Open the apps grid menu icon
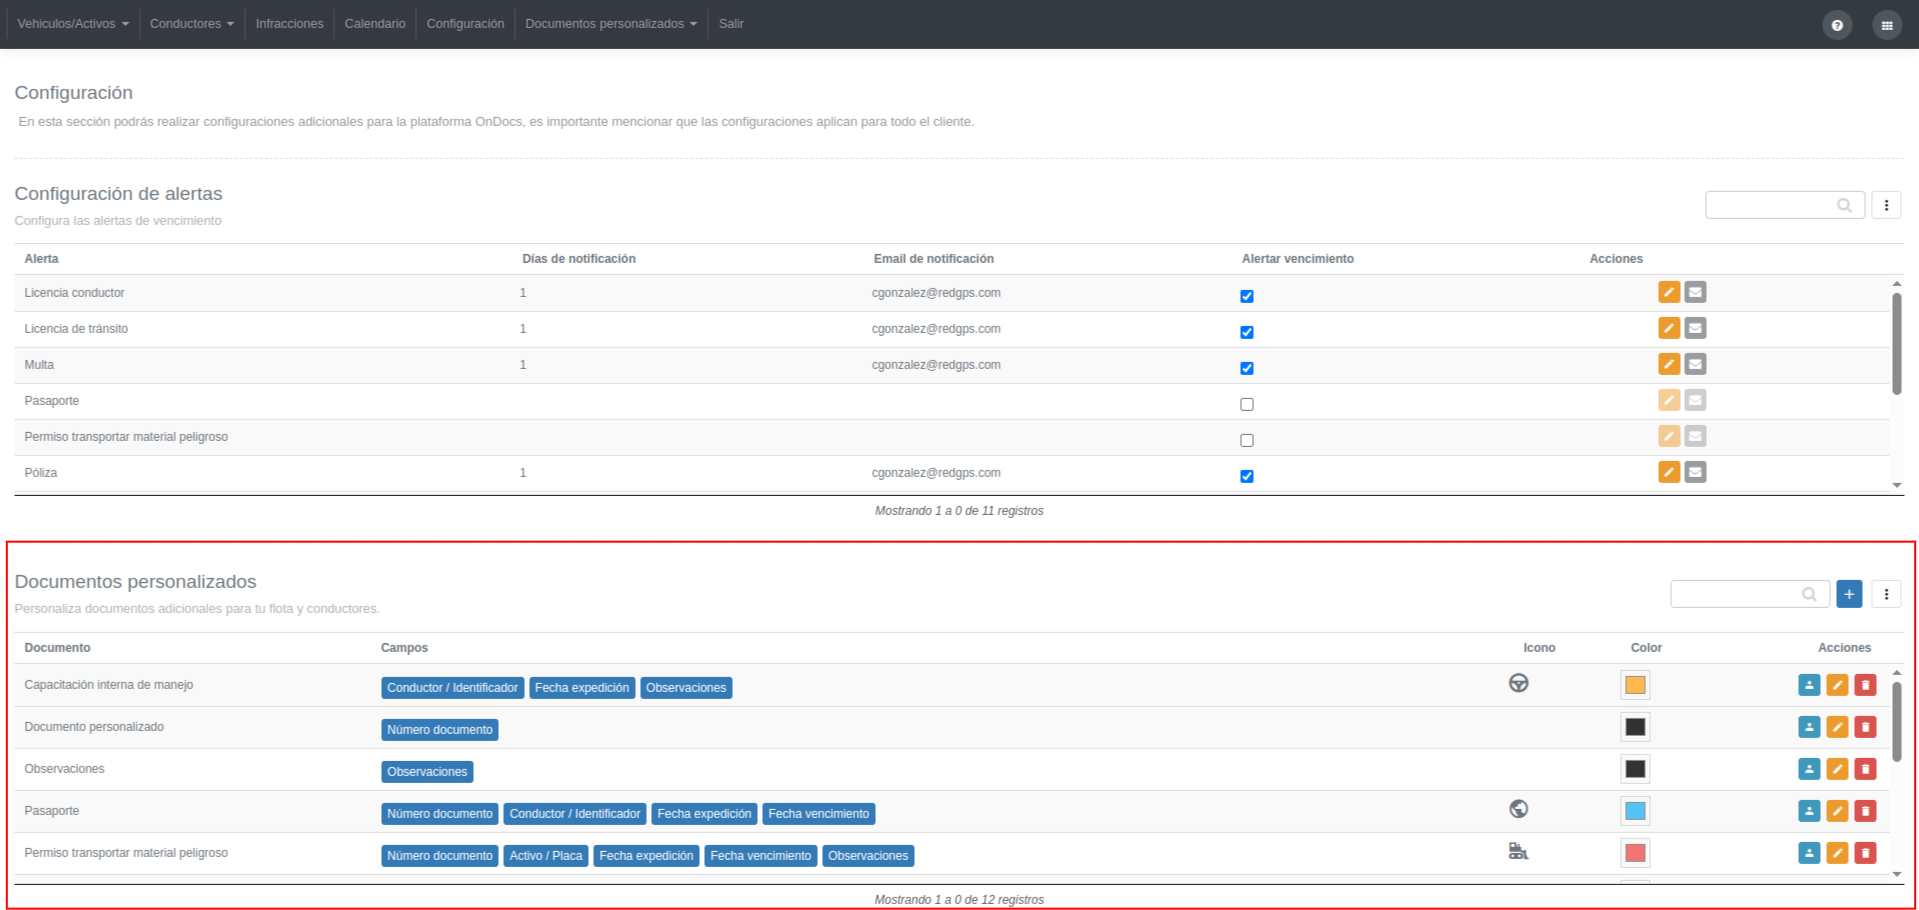Viewport: 1919px width, 910px height. pos(1887,25)
